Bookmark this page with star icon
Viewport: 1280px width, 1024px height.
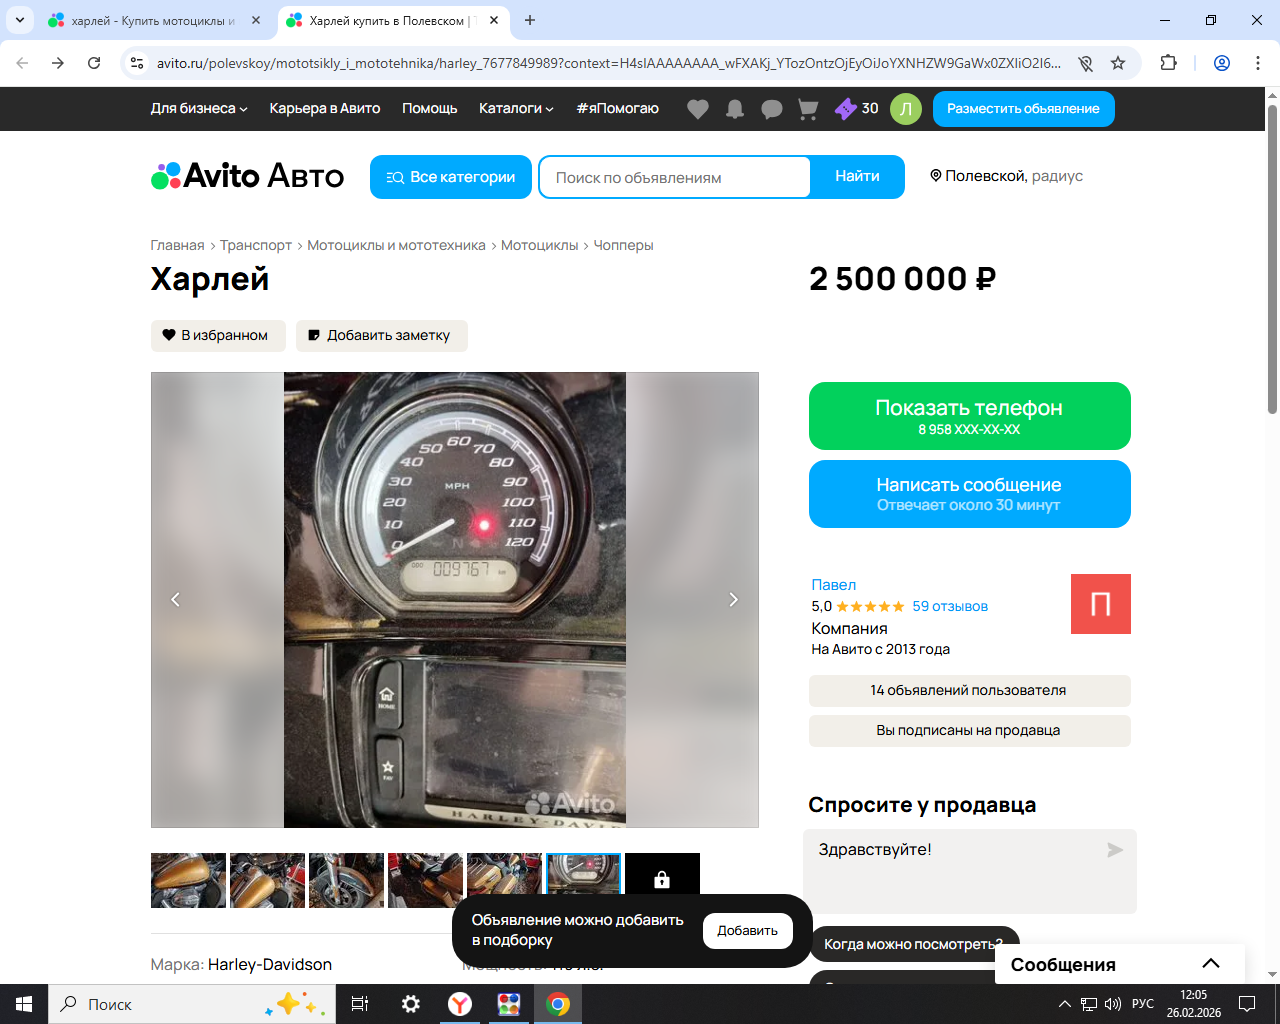coord(1118,63)
